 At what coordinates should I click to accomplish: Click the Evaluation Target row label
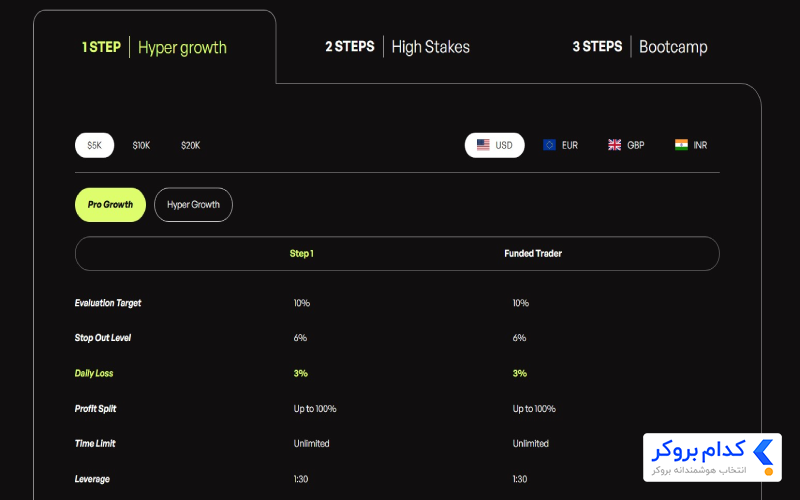tap(108, 303)
